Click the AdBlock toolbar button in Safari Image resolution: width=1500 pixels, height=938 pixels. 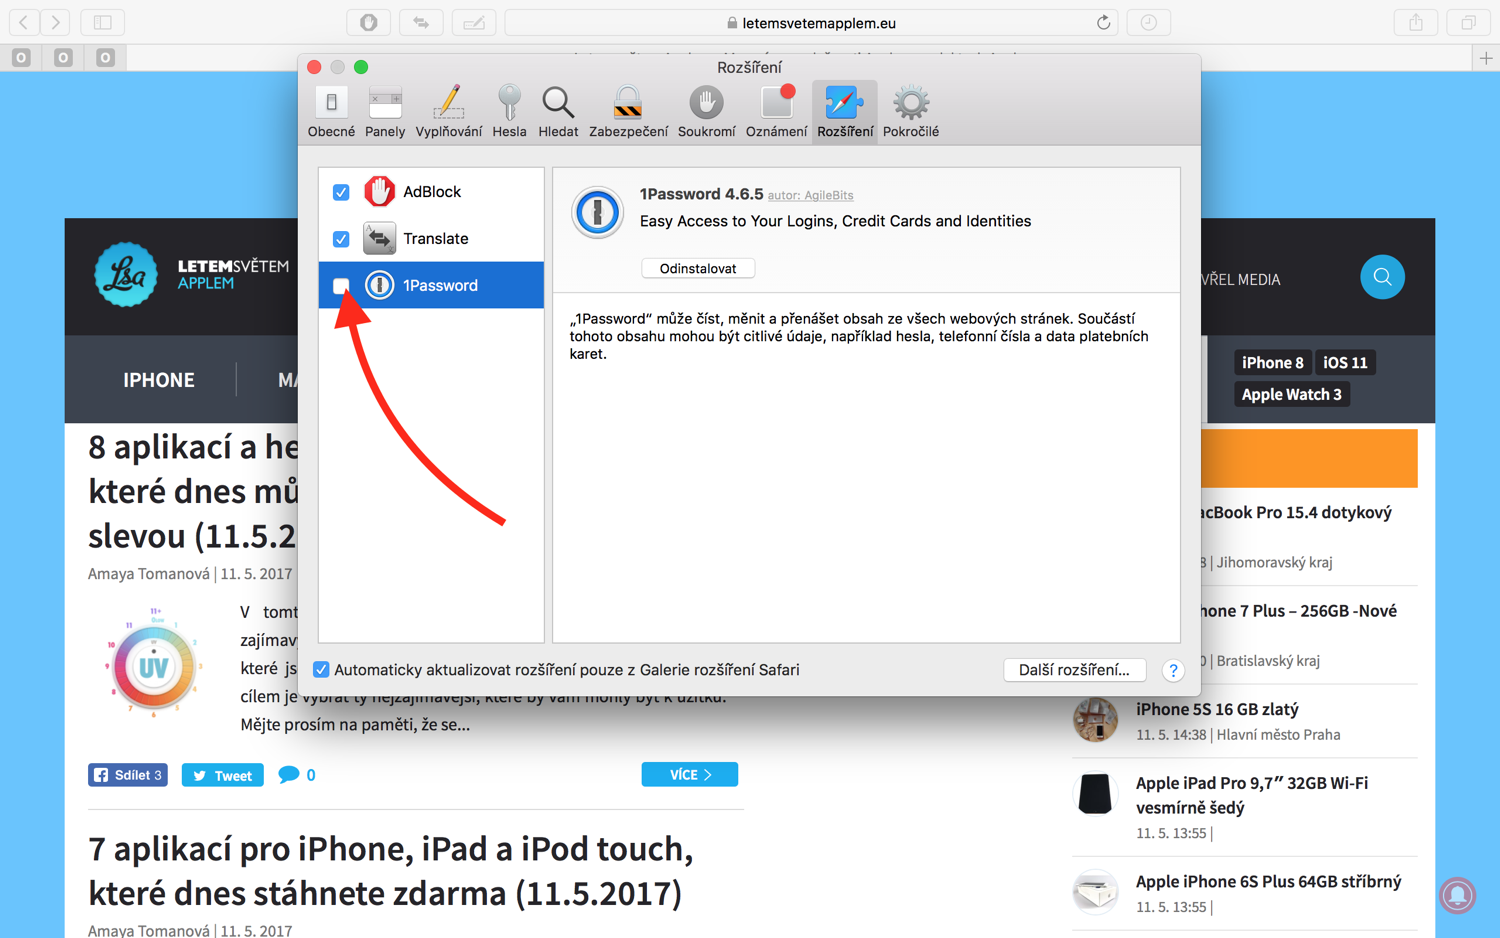pyautogui.click(x=369, y=22)
